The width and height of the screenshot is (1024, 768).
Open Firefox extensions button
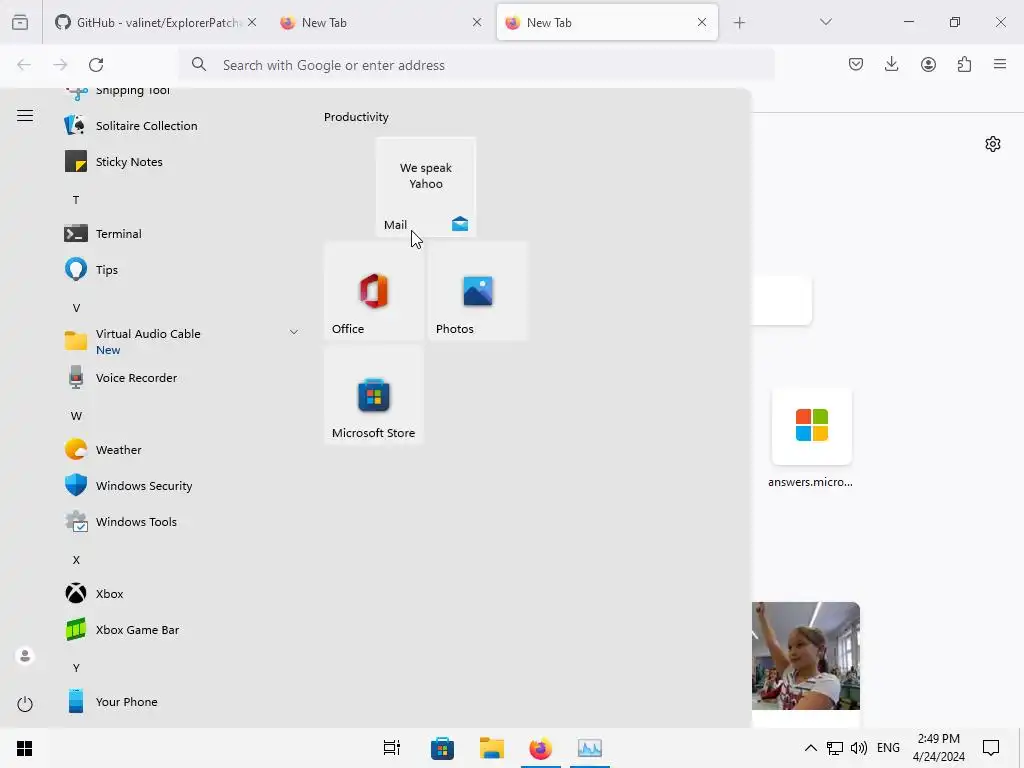[964, 64]
